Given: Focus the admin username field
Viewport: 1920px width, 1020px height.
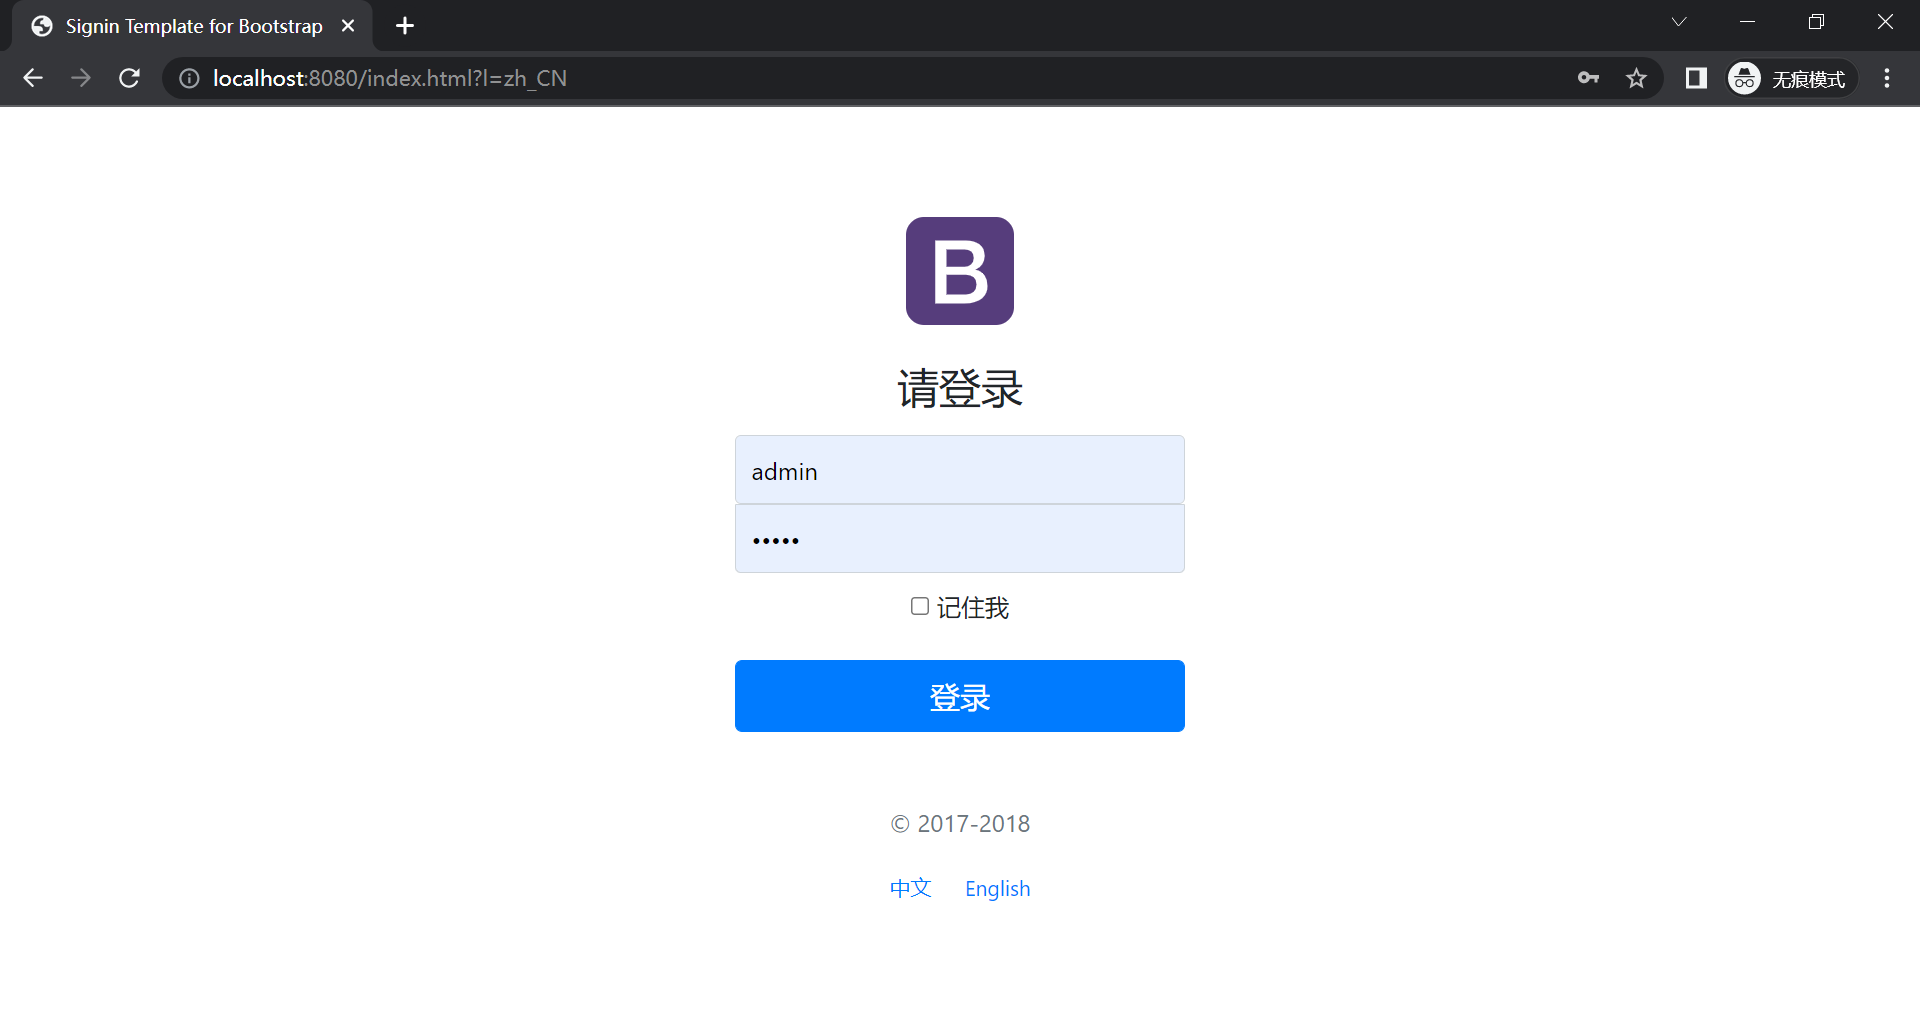Looking at the screenshot, I should click(x=960, y=470).
